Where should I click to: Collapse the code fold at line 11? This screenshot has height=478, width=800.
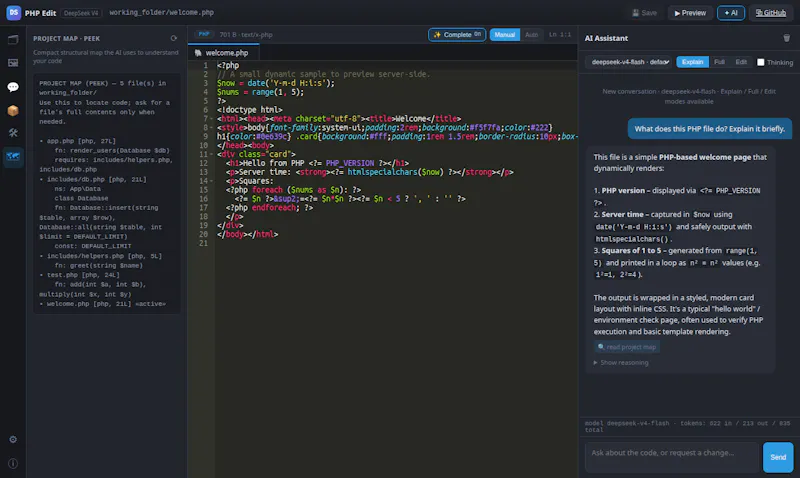click(211, 154)
